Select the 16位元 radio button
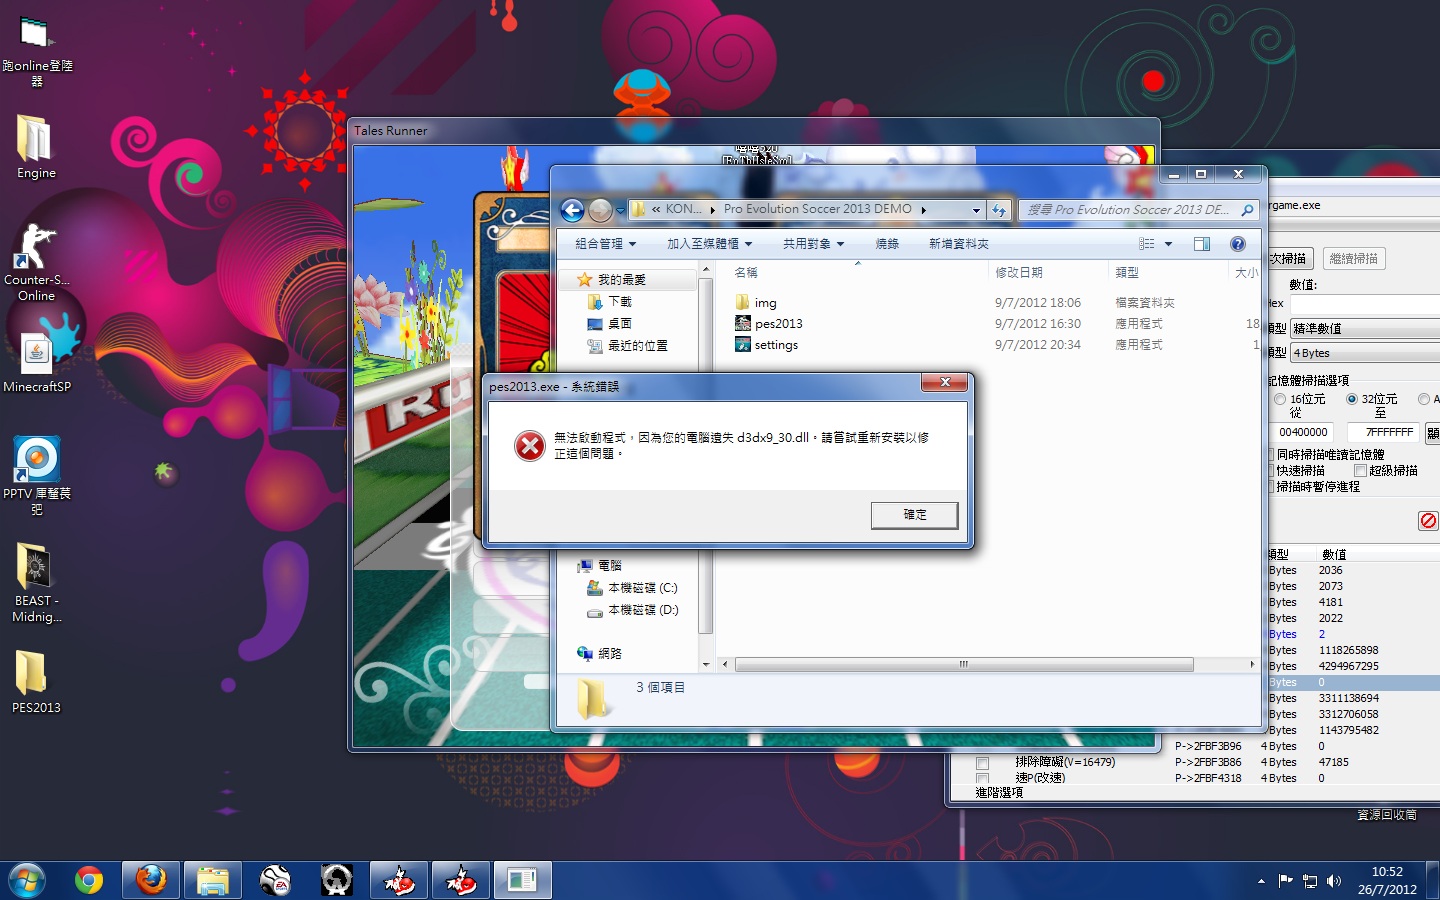 click(x=1280, y=398)
